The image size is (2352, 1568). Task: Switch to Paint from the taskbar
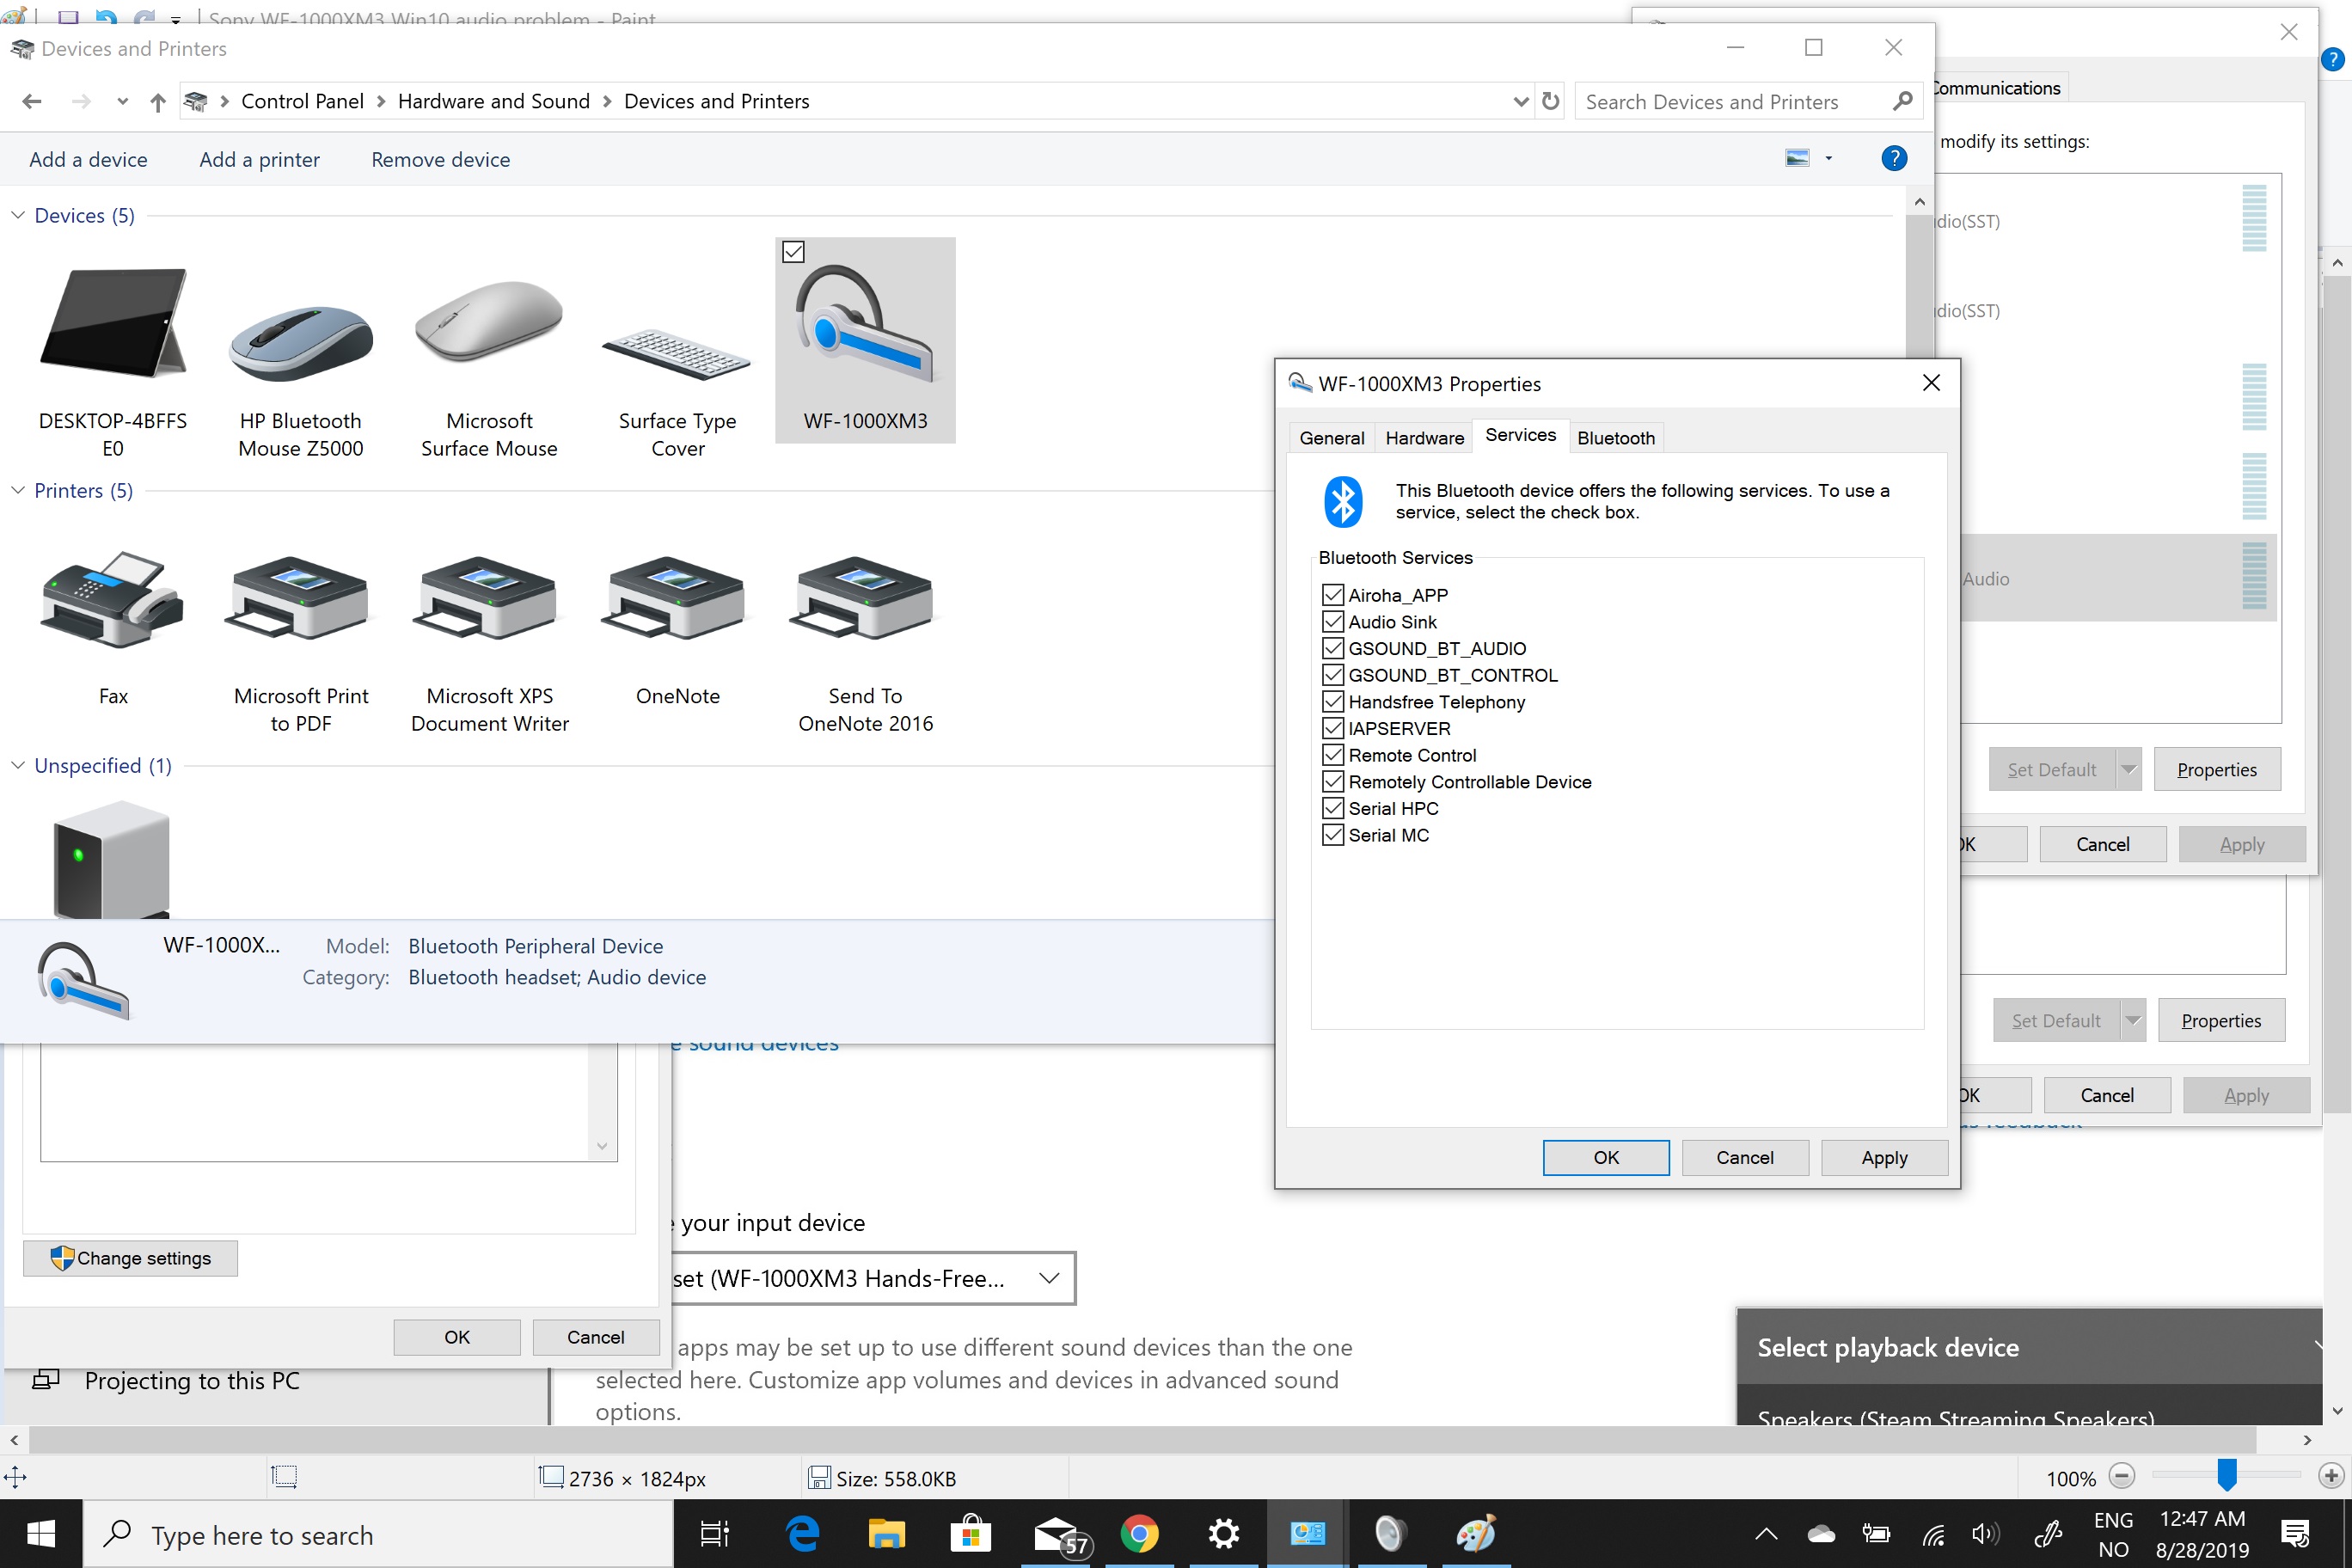click(1476, 1533)
